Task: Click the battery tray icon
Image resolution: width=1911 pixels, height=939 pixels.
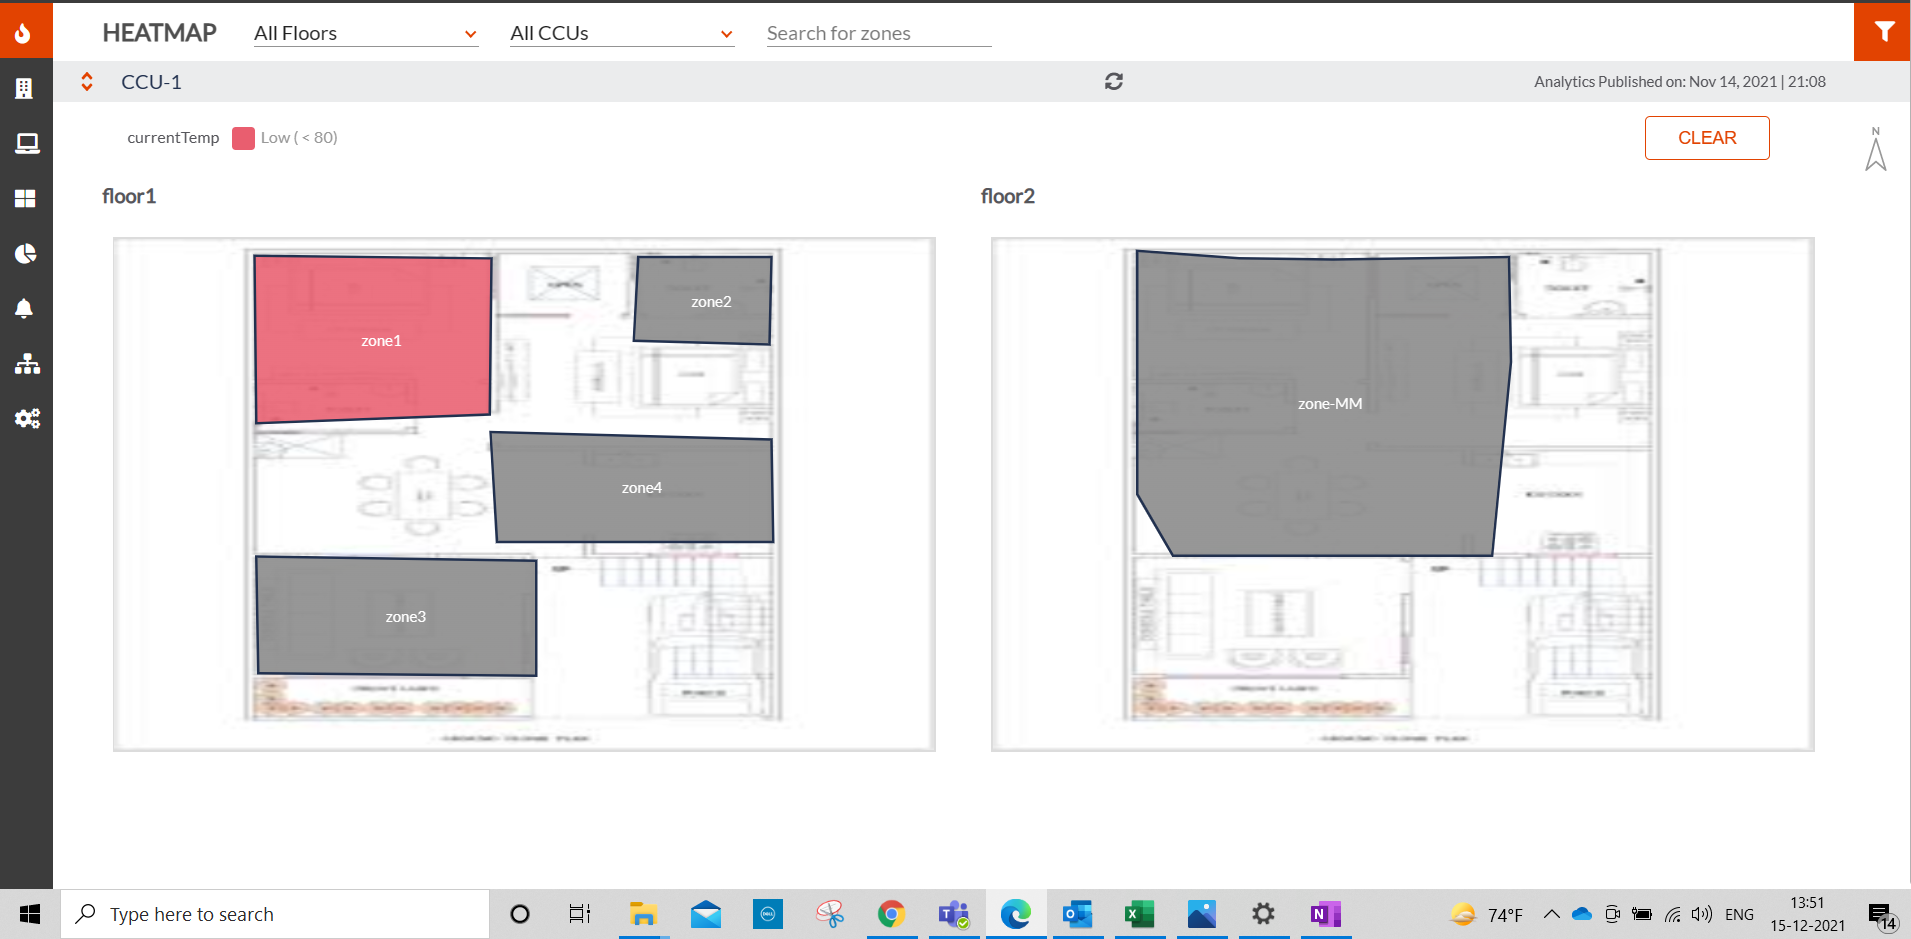Action: pyautogui.click(x=1642, y=914)
